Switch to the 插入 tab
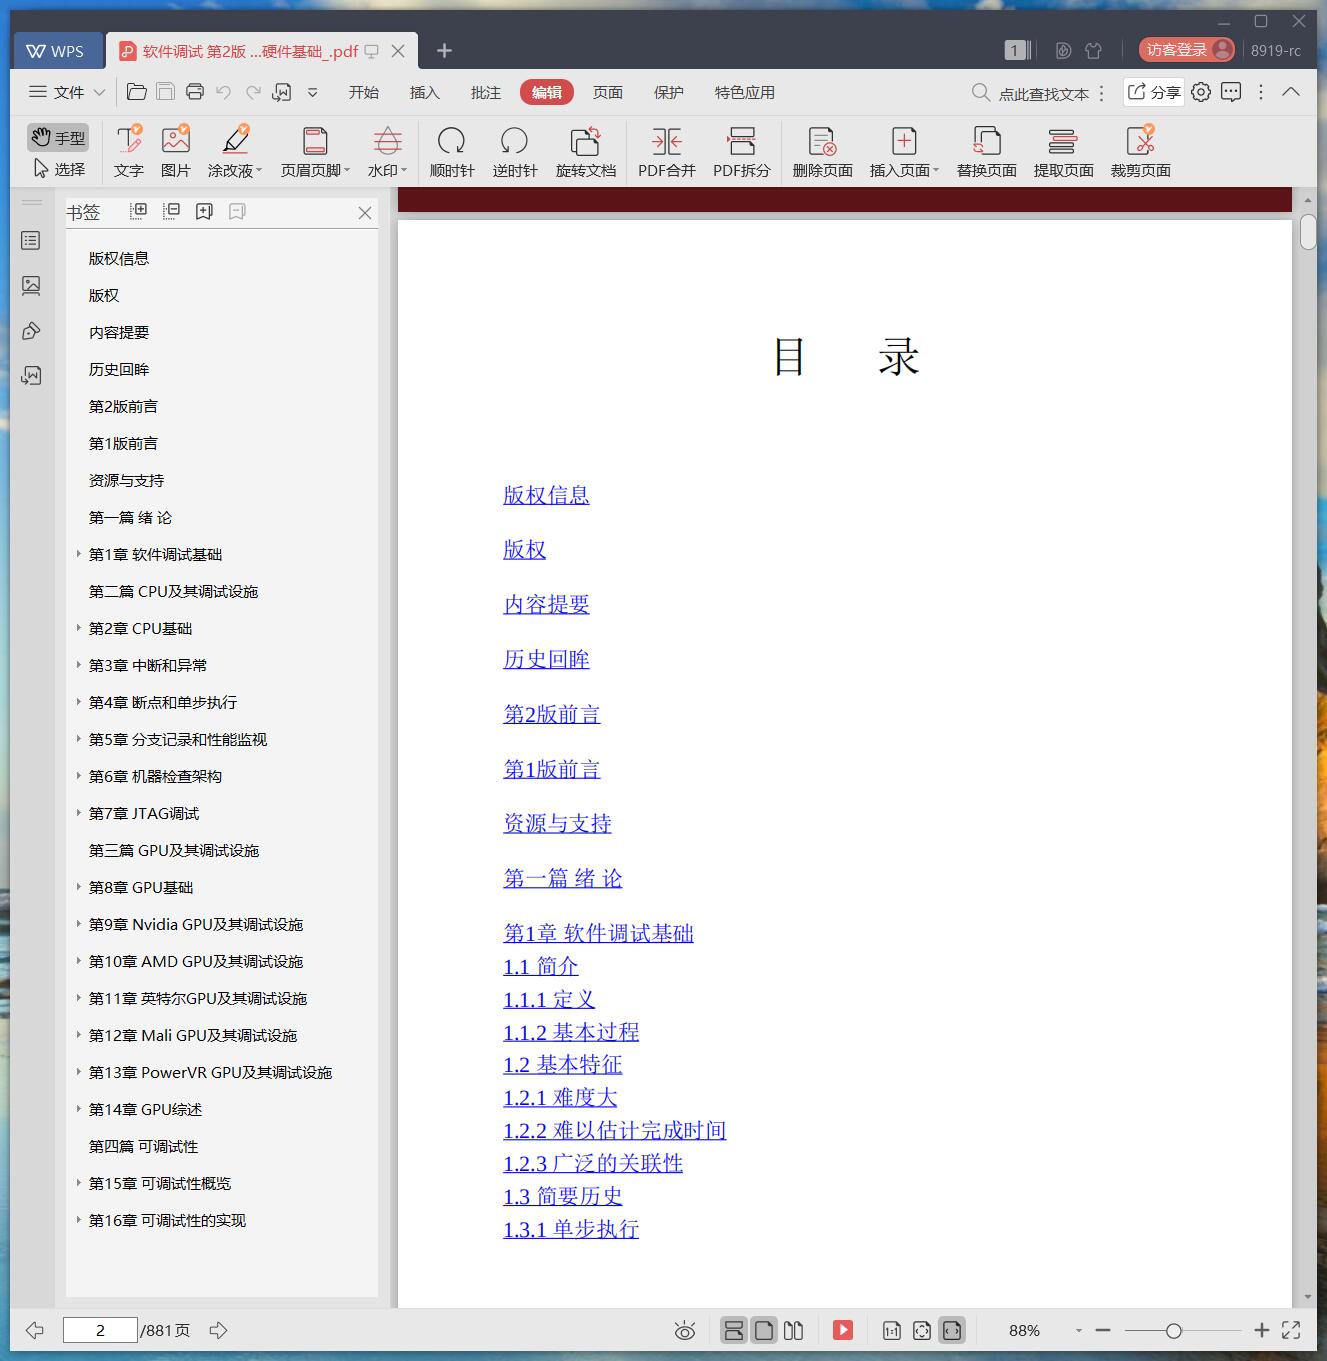The width and height of the screenshot is (1327, 1361). point(424,92)
